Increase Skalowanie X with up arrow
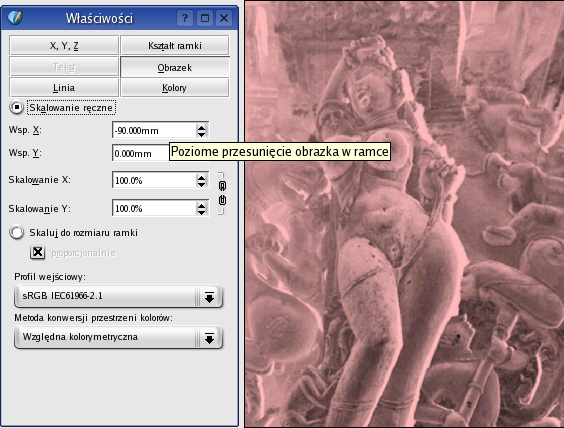Image resolution: width=564 pixels, height=428 pixels. (x=201, y=177)
